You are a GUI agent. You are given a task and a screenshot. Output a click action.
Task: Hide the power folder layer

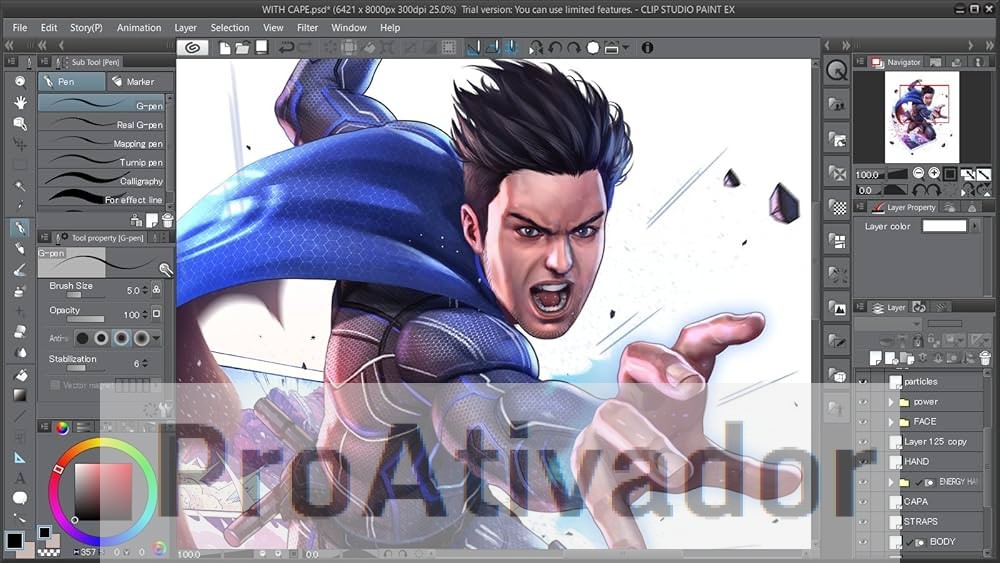(863, 402)
